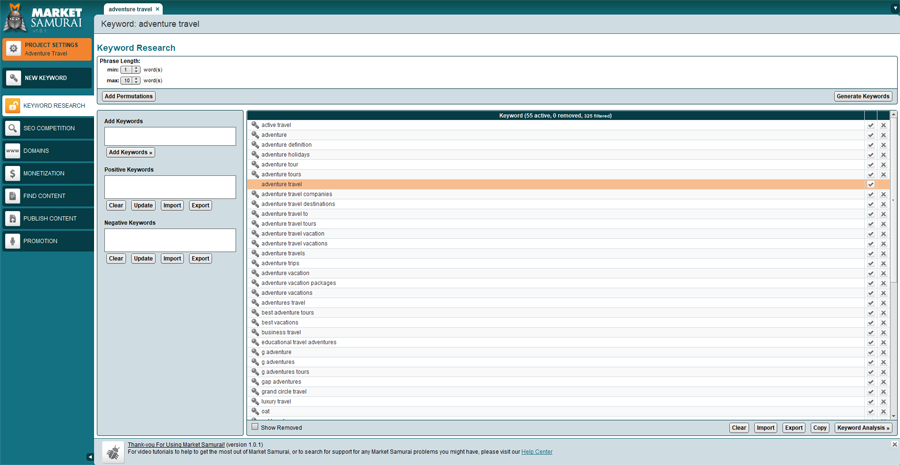This screenshot has width=900, height=465.
Task: Toggle checkmark for adventure travel row
Action: [871, 184]
